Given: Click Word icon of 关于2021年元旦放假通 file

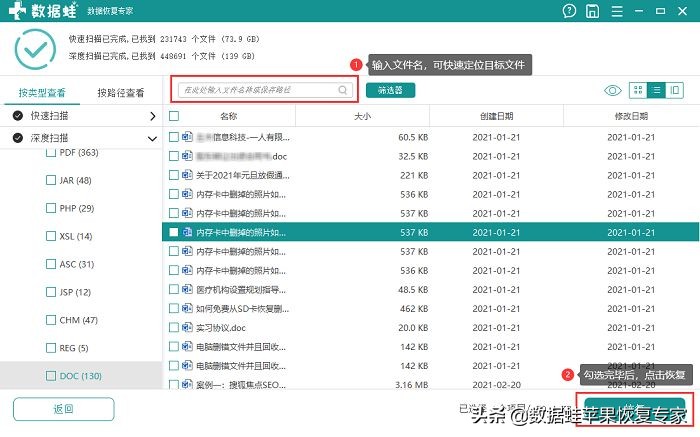Looking at the screenshot, I should (187, 175).
